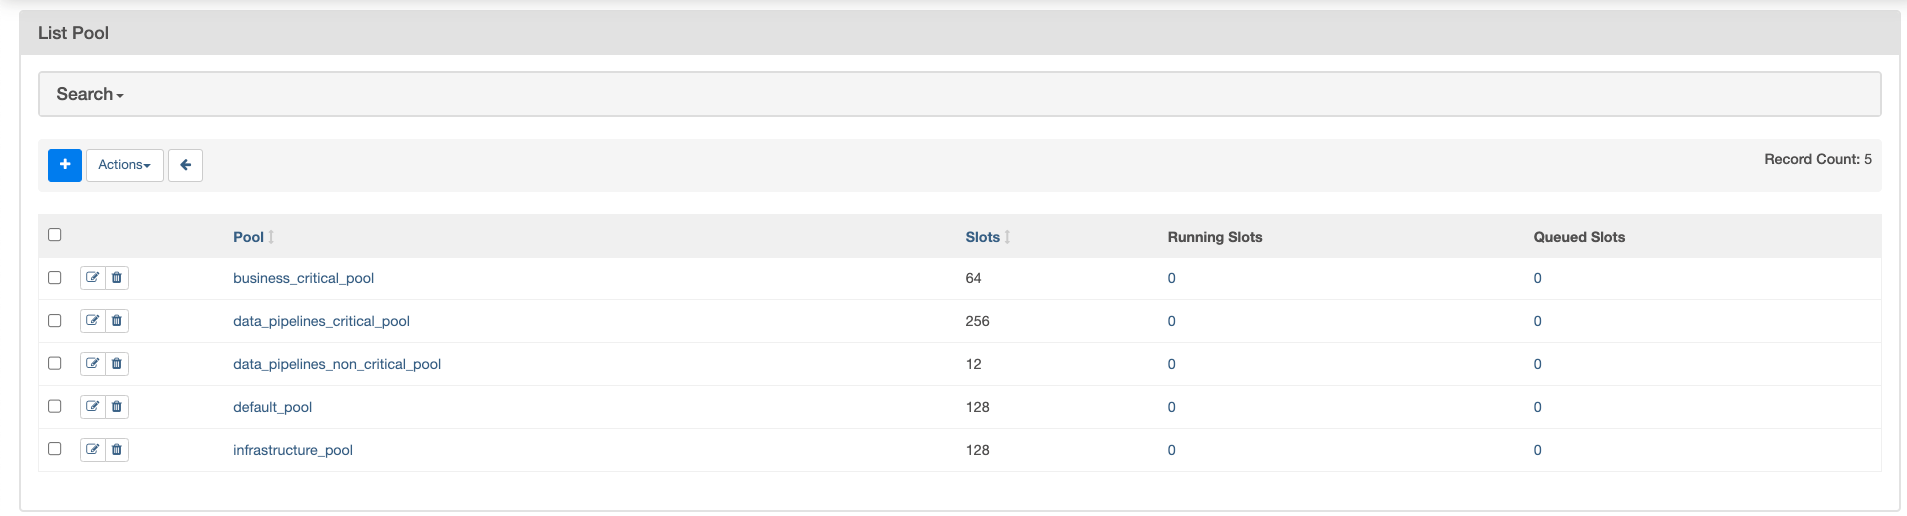This screenshot has height=516, width=1907.
Task: Select the default_pool row checkbox
Action: click(55, 407)
